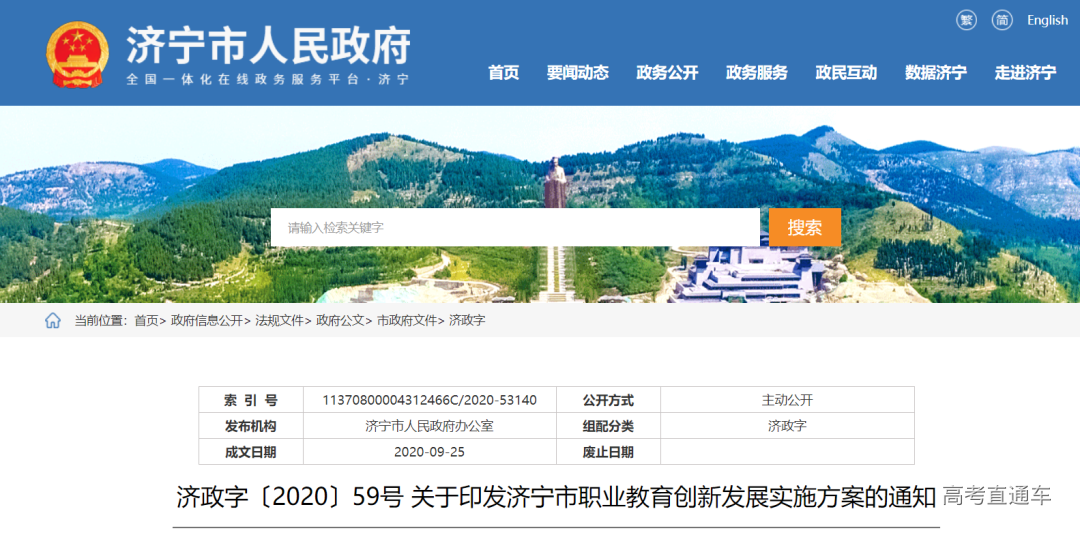Screen dimensions: 1080x535
Task: Click the 当前位置 label
Action: [101, 321]
